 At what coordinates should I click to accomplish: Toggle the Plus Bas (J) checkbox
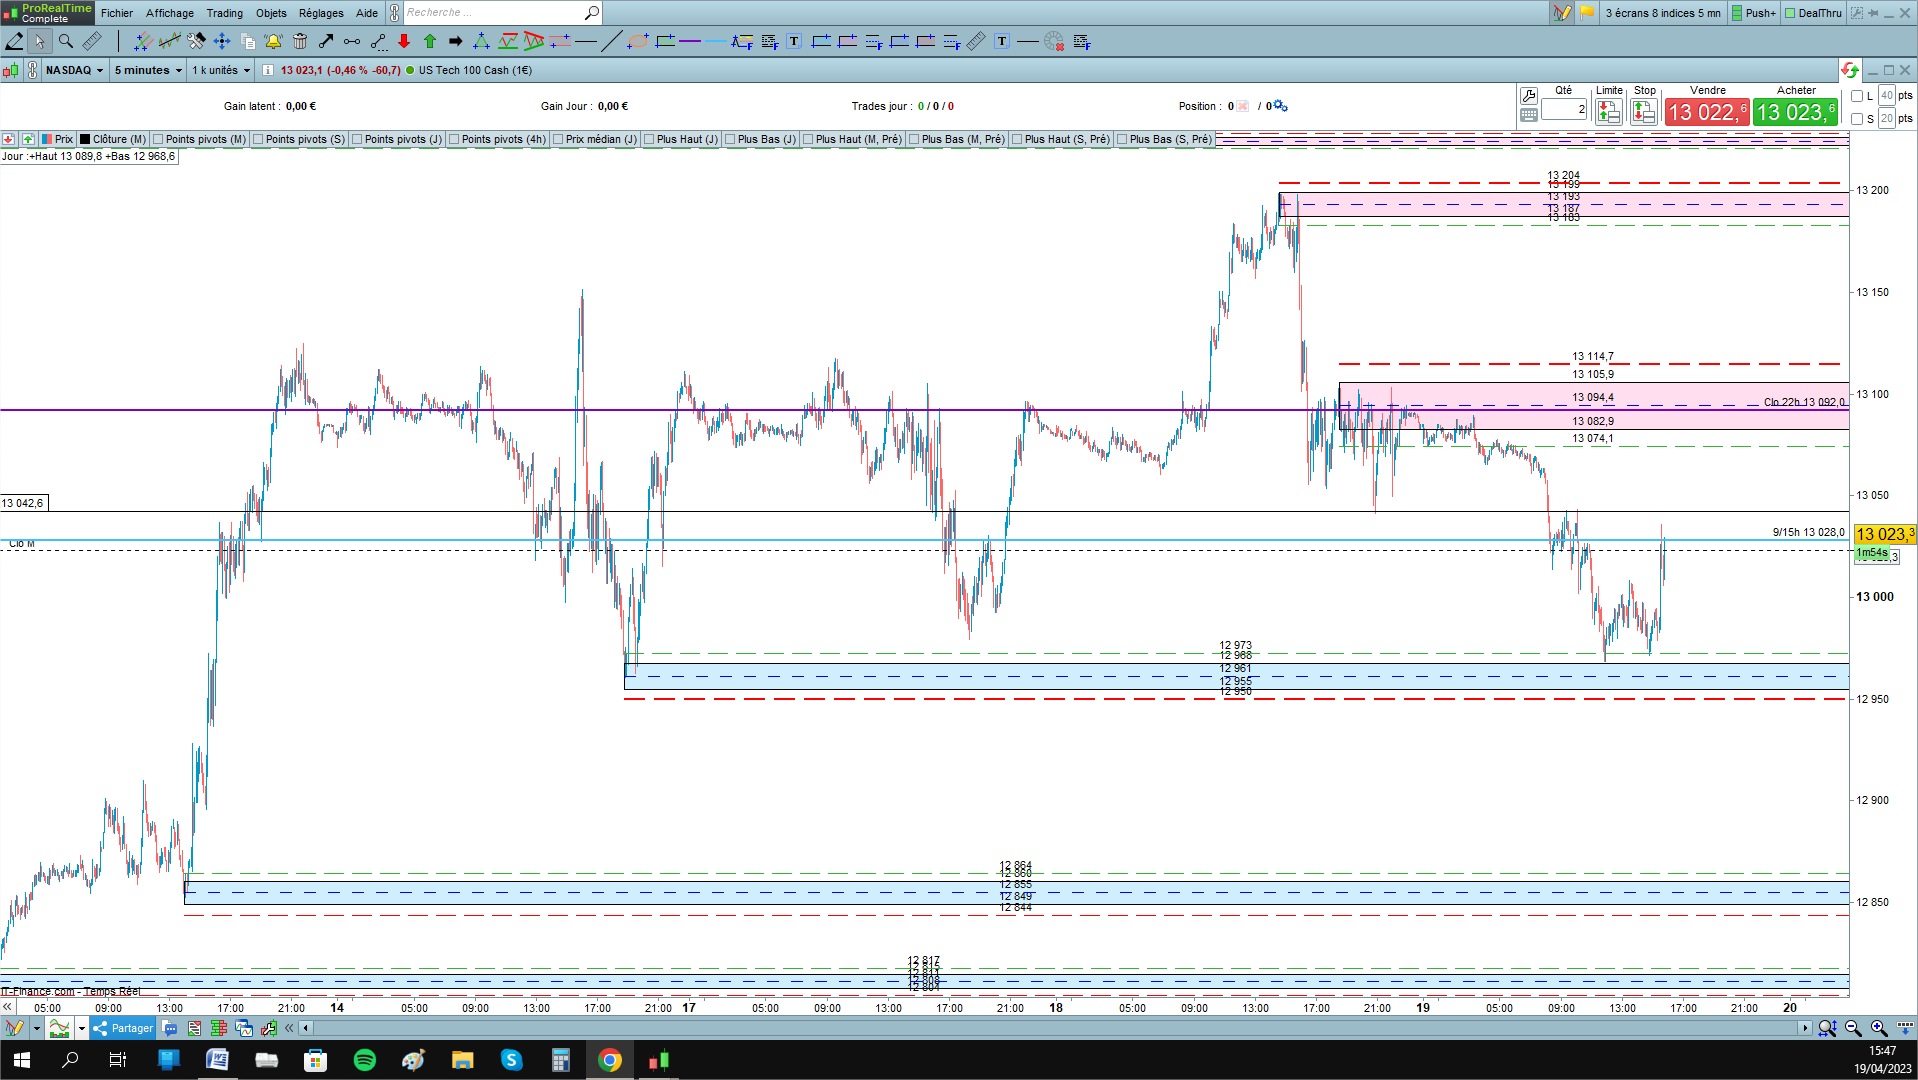coord(730,140)
